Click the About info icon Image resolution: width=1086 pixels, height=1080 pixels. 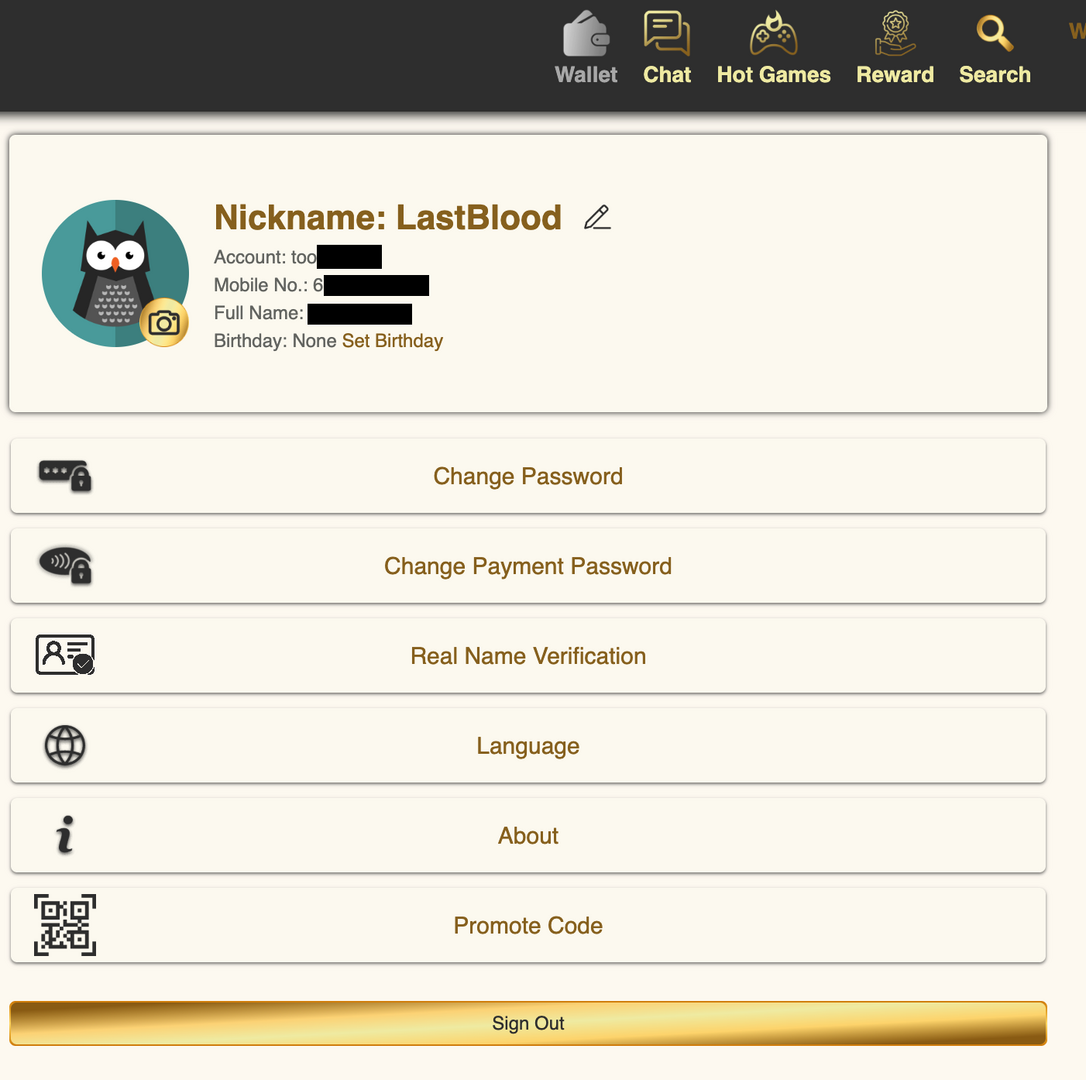[65, 836]
